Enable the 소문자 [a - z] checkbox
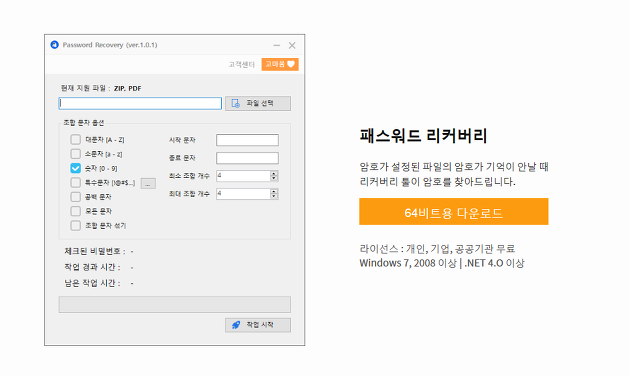This screenshot has width=630, height=376. pyautogui.click(x=76, y=154)
